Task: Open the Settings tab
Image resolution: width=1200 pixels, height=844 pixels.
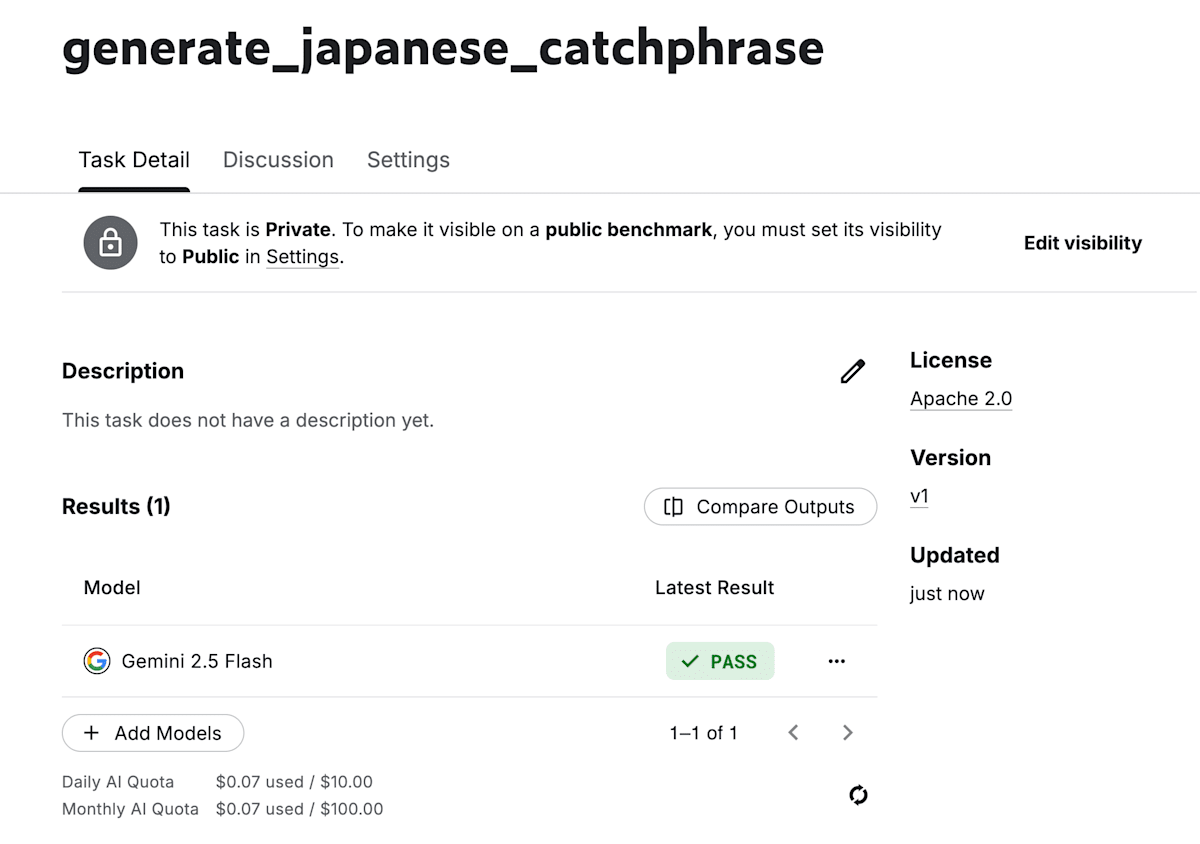Action: 408,160
